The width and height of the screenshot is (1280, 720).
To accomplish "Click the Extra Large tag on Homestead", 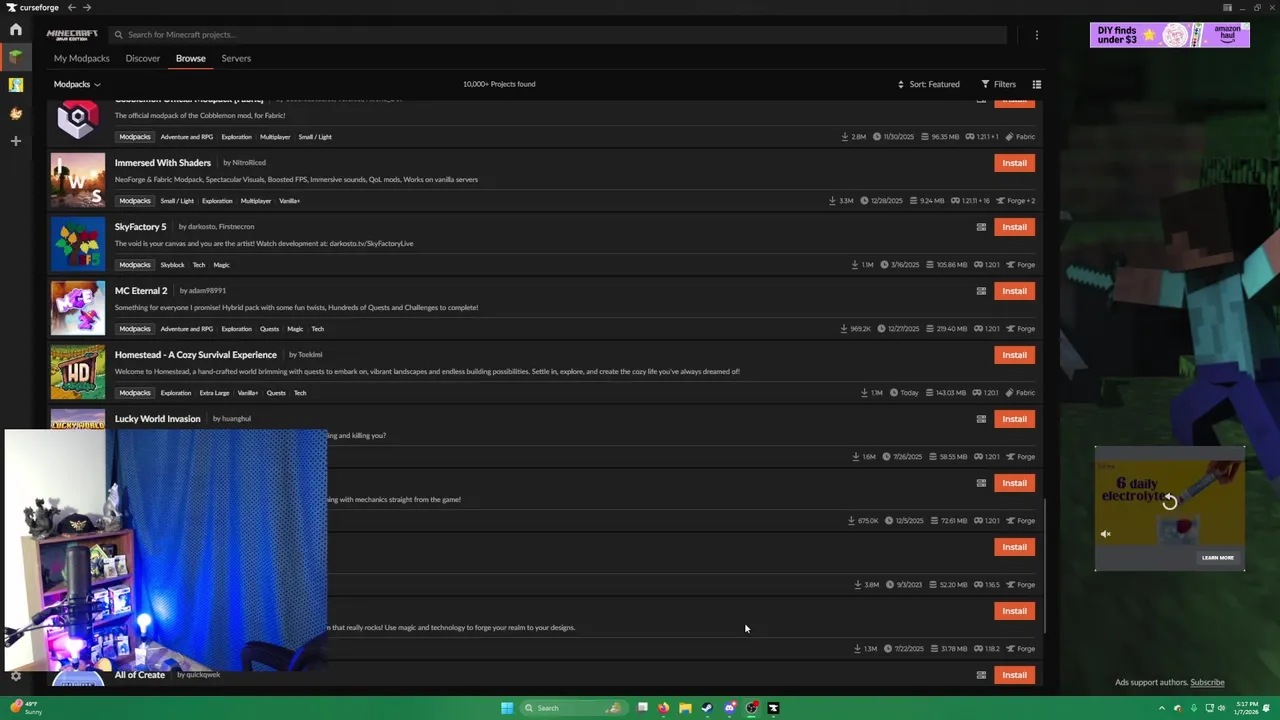I will point(214,393).
